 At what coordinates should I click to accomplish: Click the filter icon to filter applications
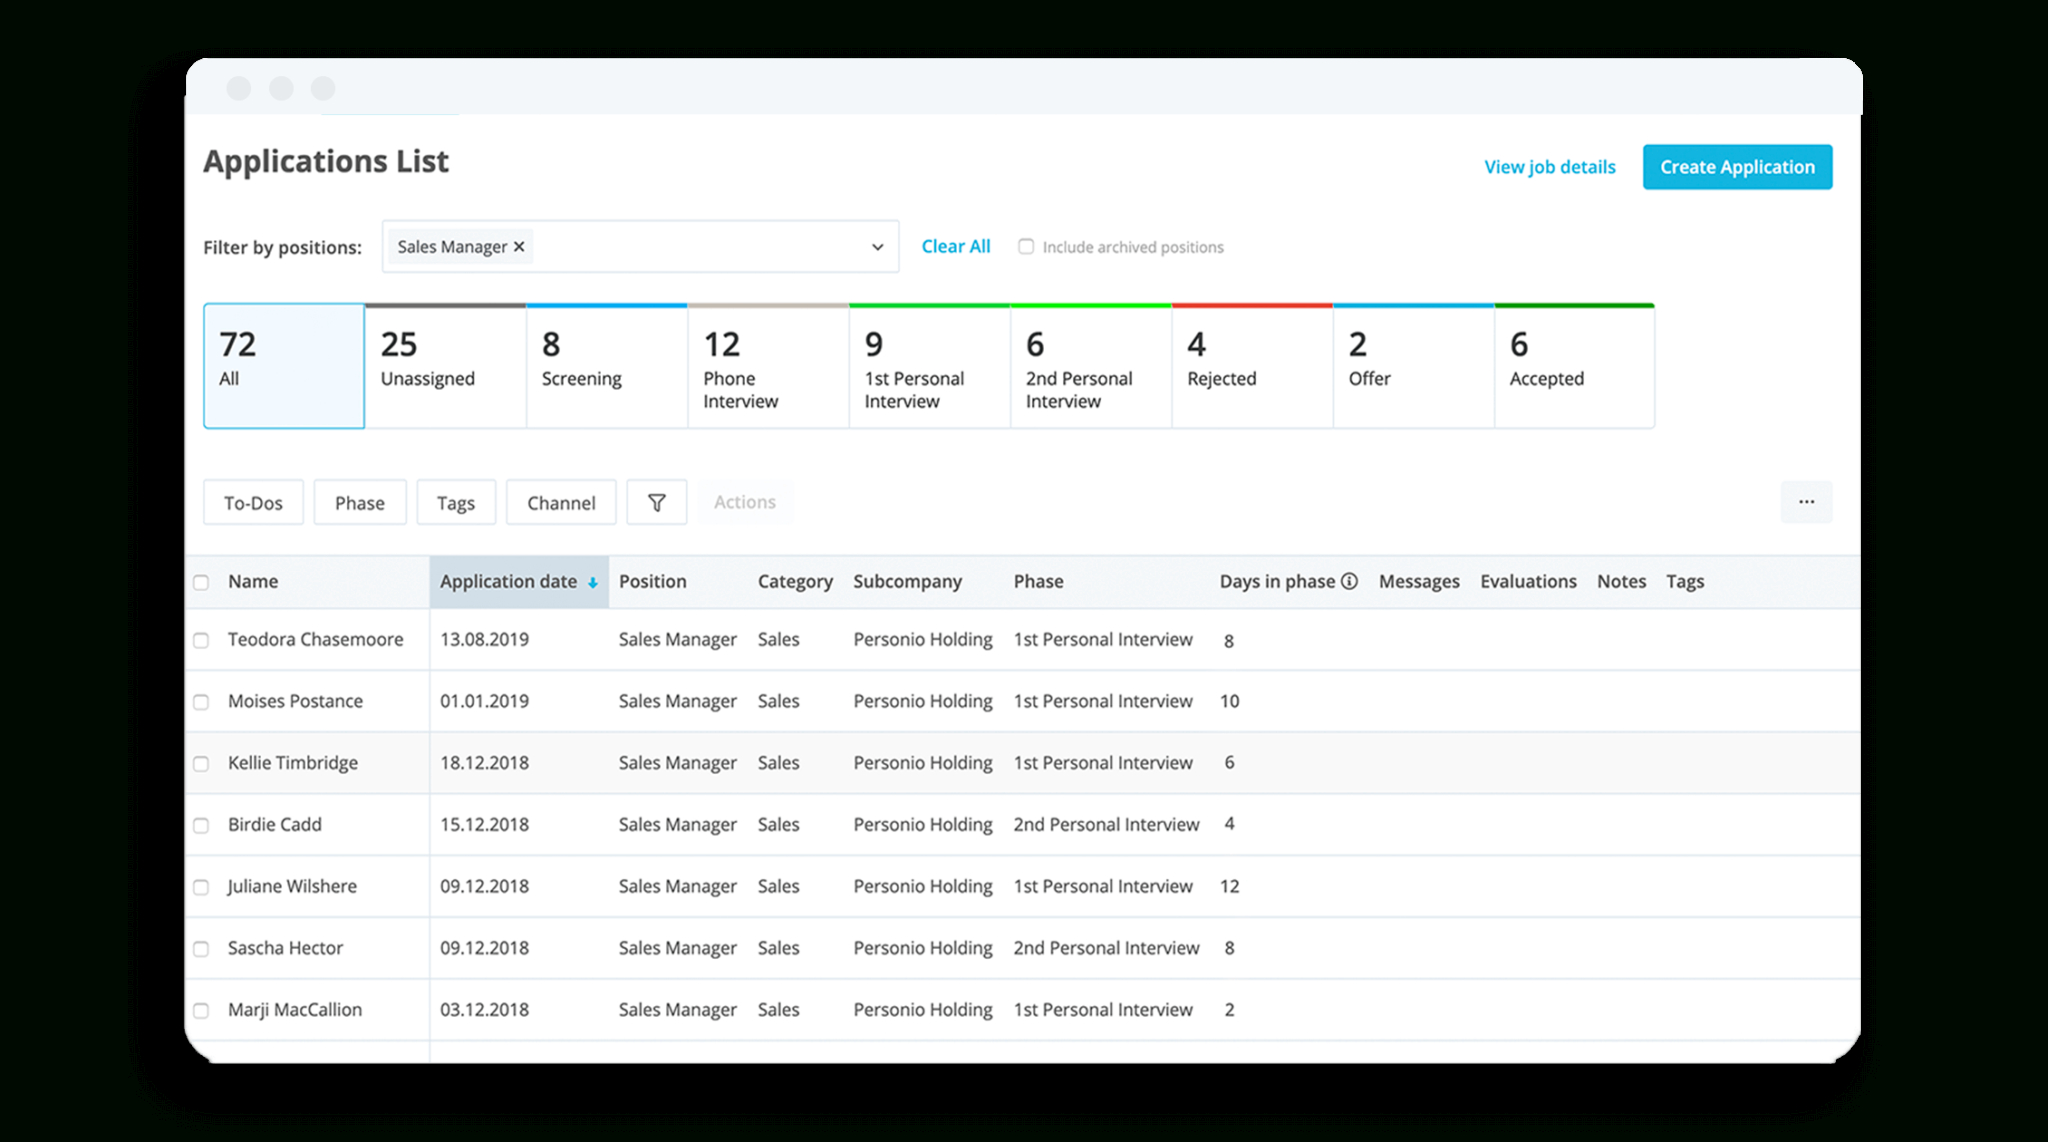(x=656, y=502)
